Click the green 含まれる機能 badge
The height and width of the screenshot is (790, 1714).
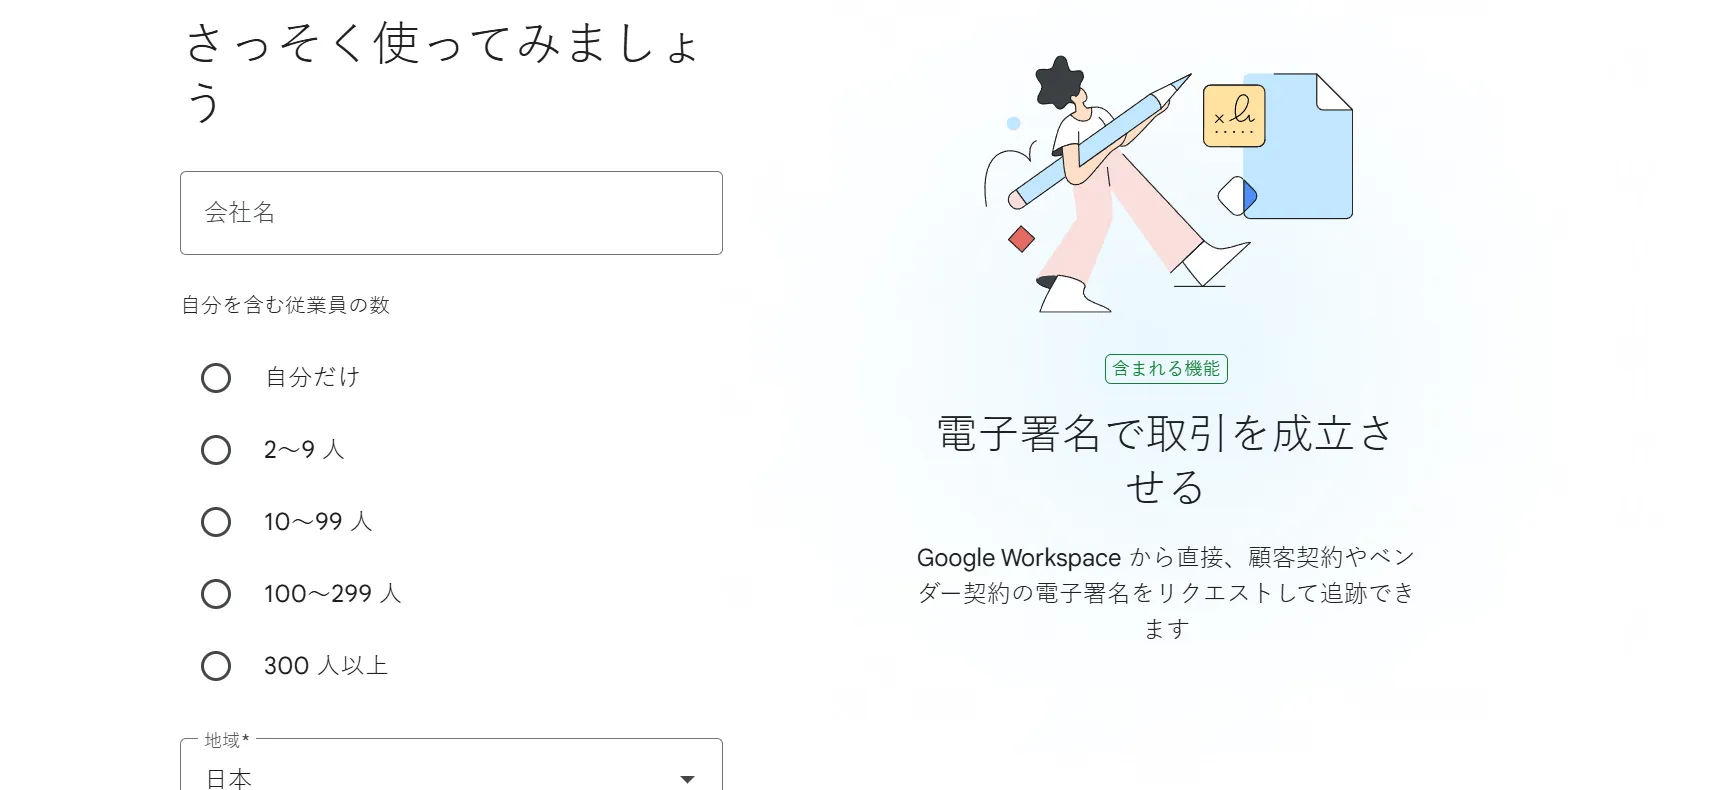pos(1166,369)
